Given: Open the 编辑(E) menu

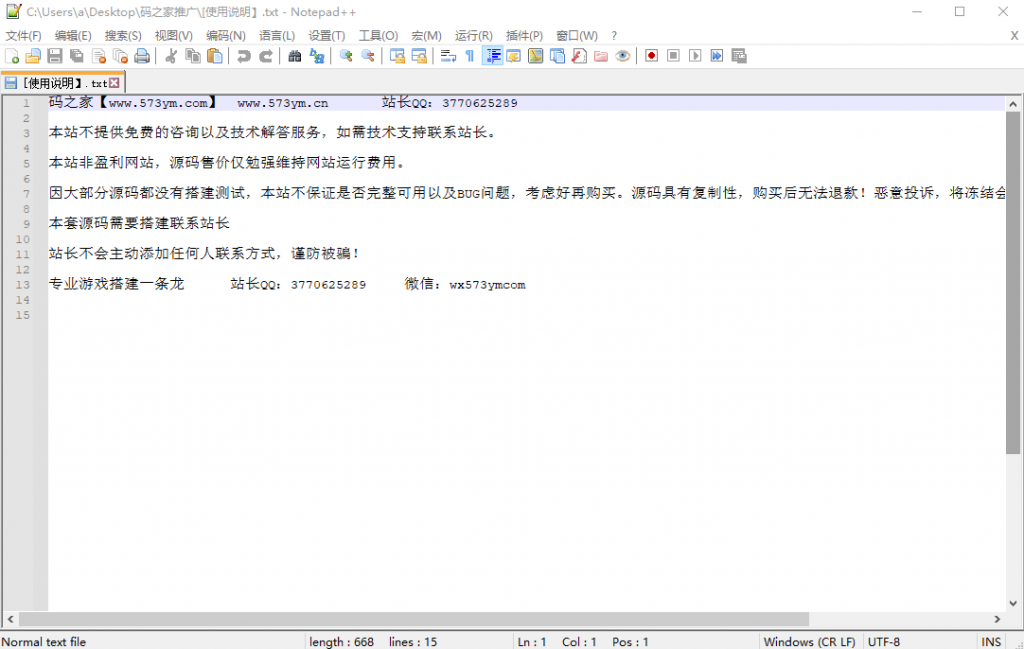Looking at the screenshot, I should coord(73,36).
